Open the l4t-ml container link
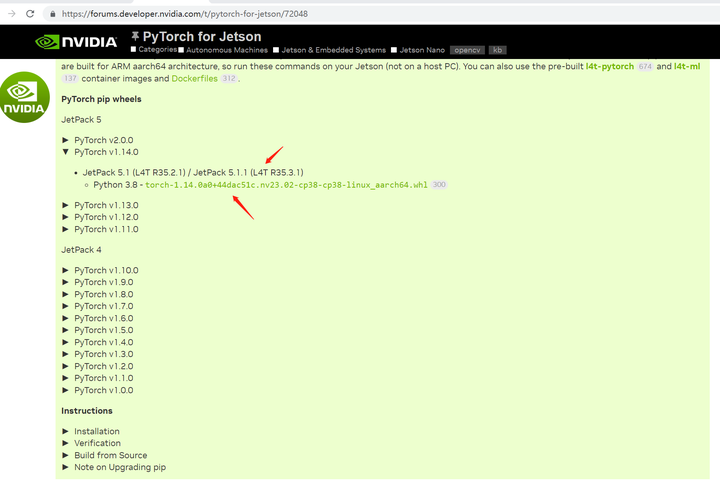Image resolution: width=720 pixels, height=491 pixels. 687,66
